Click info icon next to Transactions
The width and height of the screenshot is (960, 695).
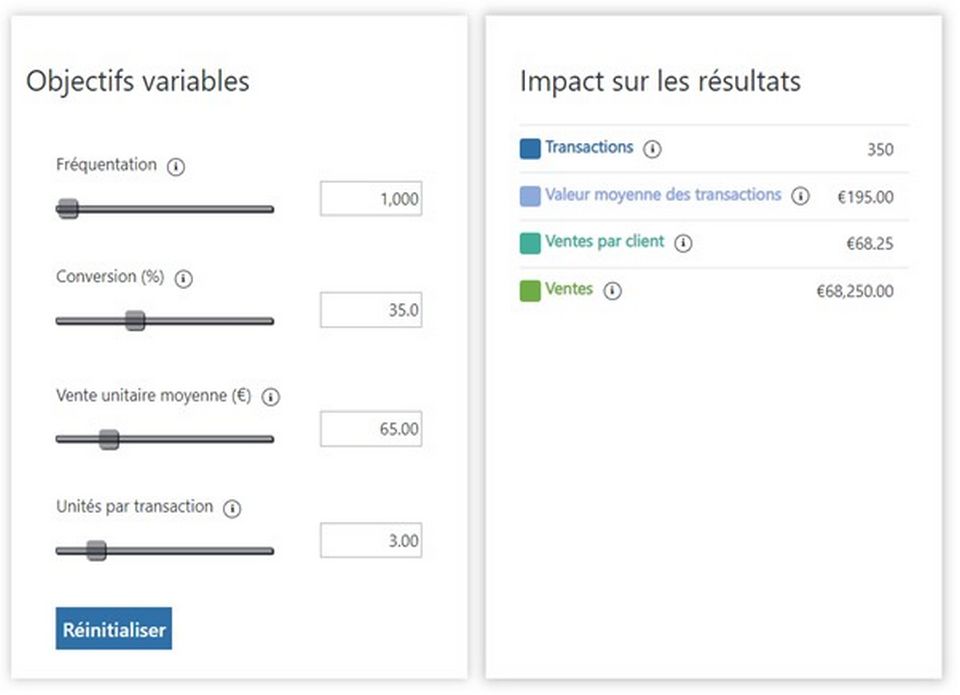[x=653, y=150]
